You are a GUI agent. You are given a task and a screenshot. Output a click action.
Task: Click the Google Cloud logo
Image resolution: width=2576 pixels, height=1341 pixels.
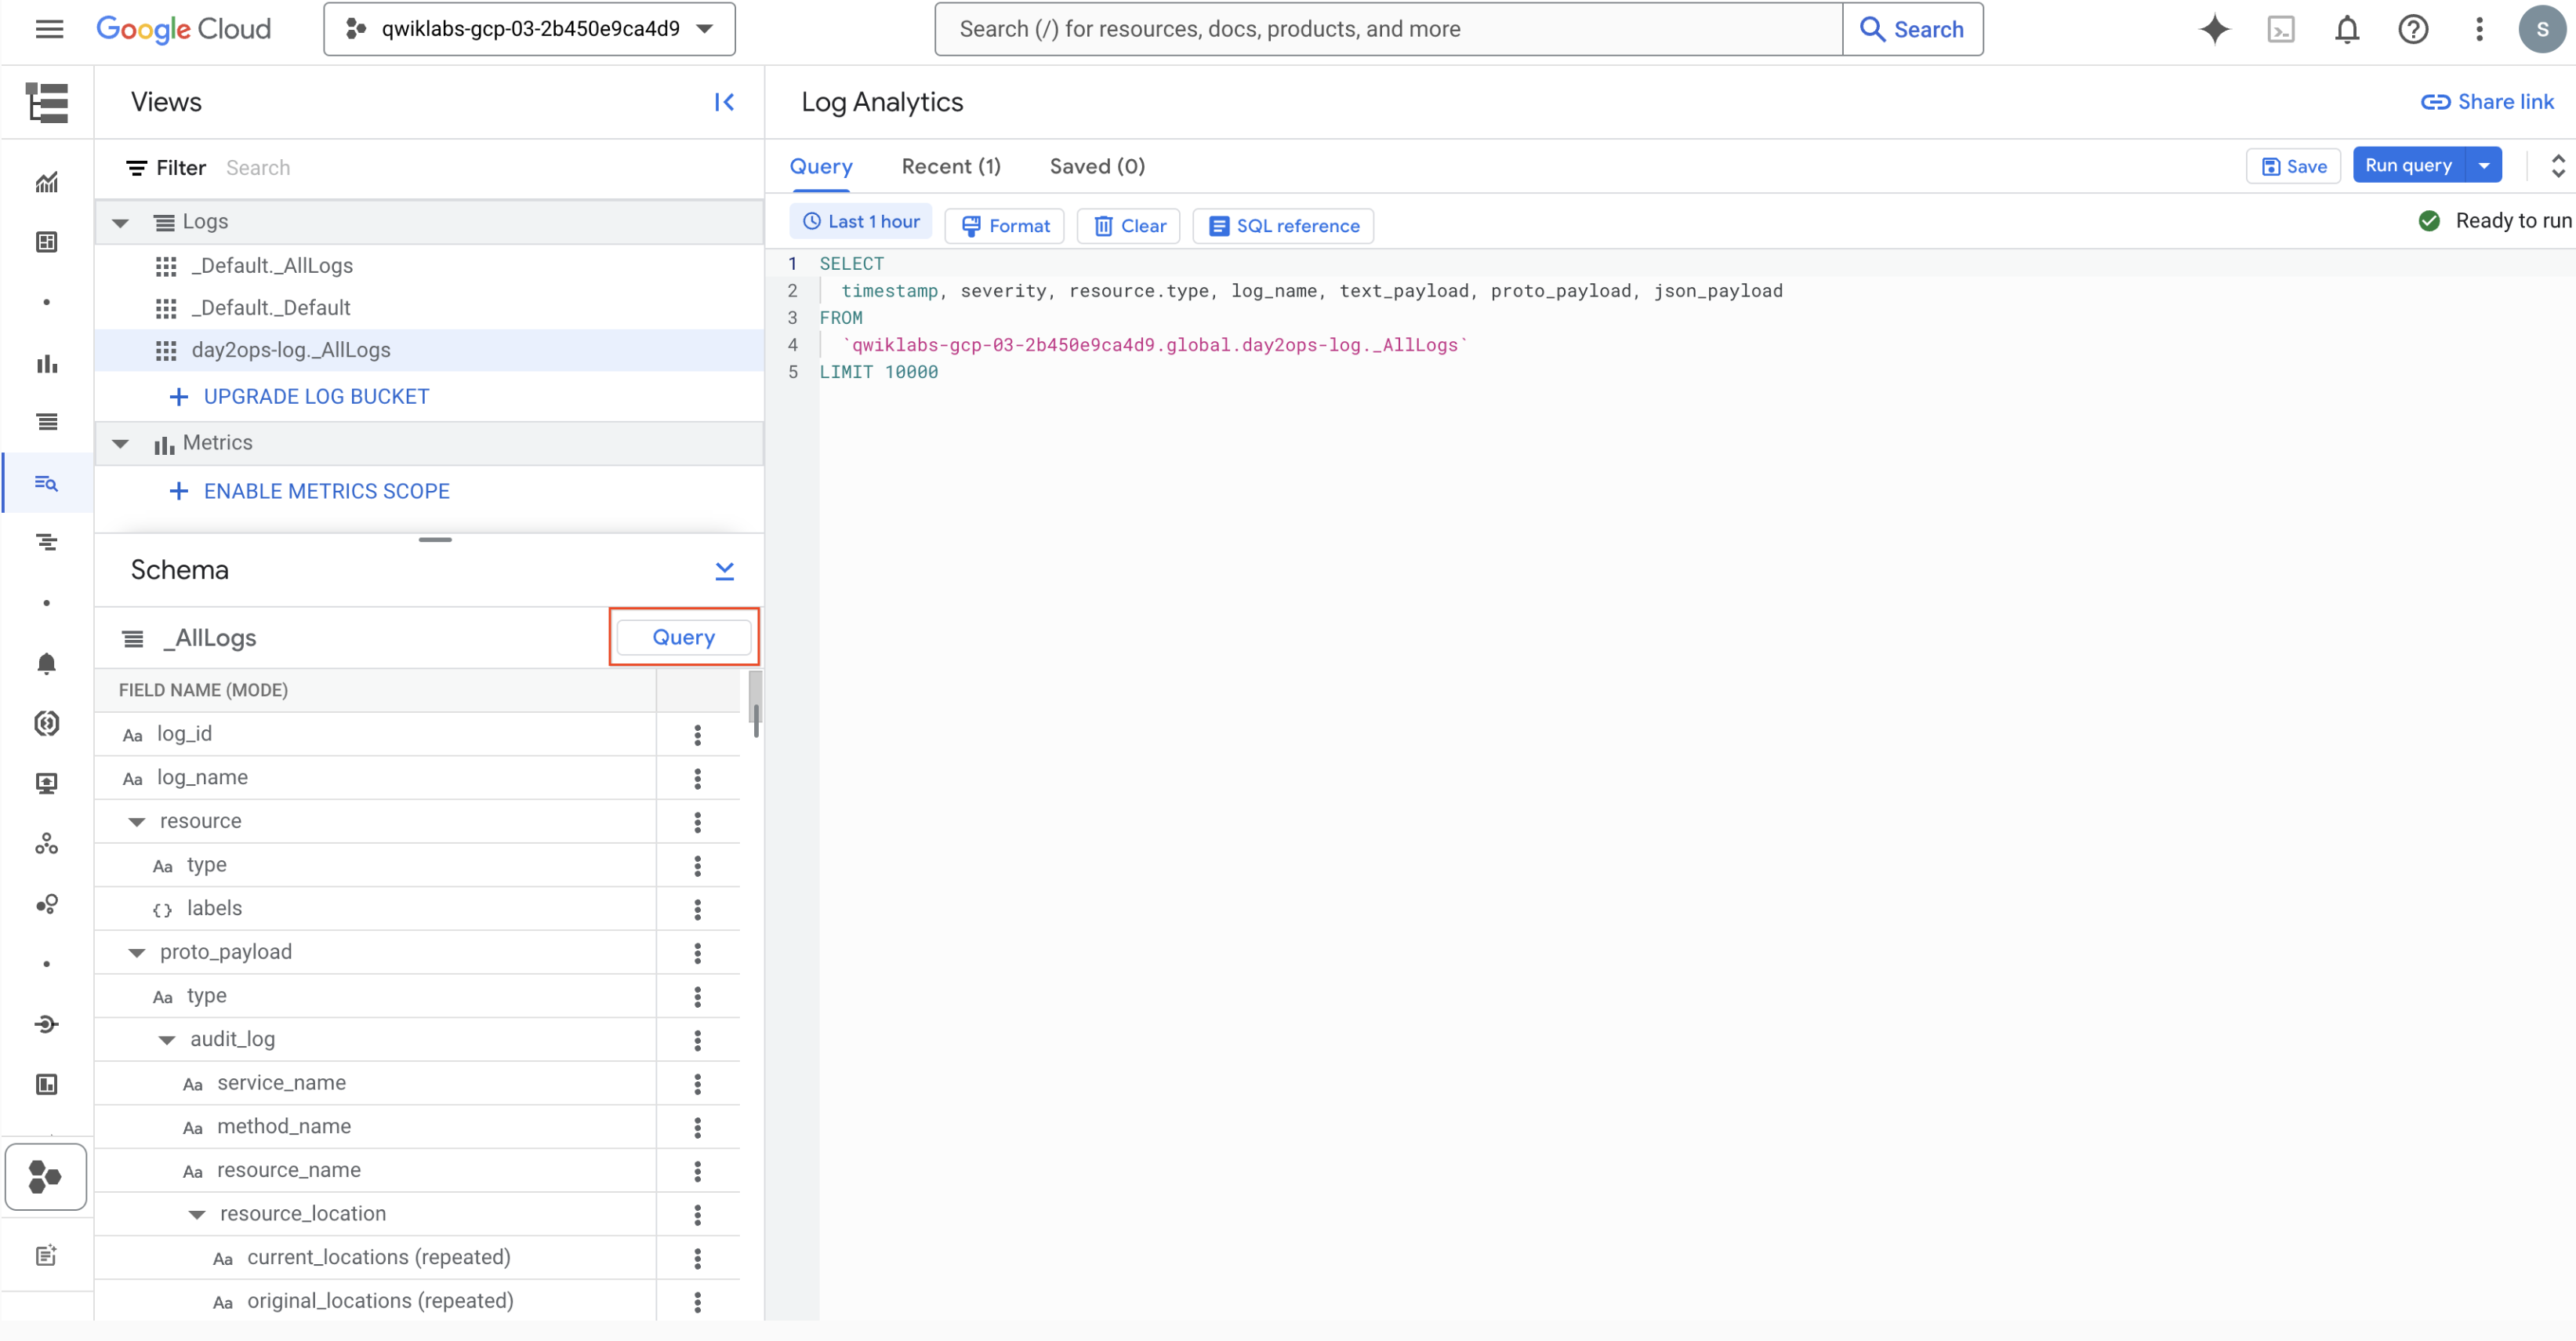pos(184,29)
